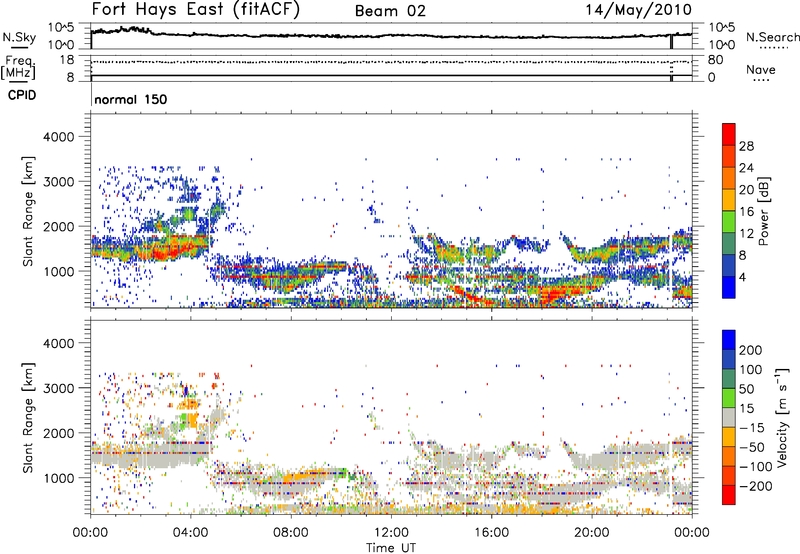Click the '16:00' time axis tick label

point(491,533)
